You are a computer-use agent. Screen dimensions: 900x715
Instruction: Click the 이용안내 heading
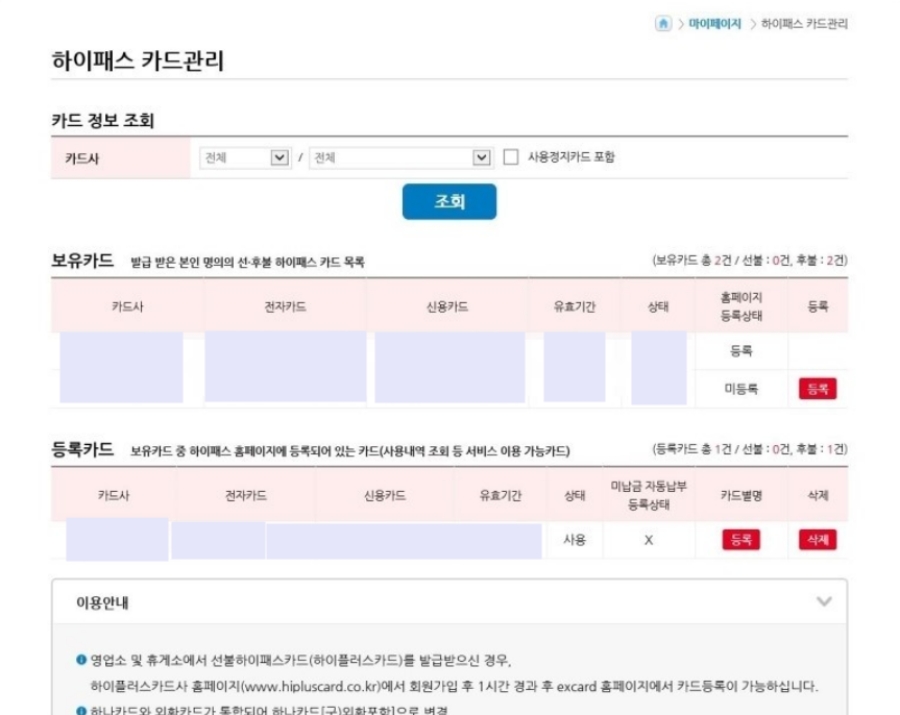(102, 603)
